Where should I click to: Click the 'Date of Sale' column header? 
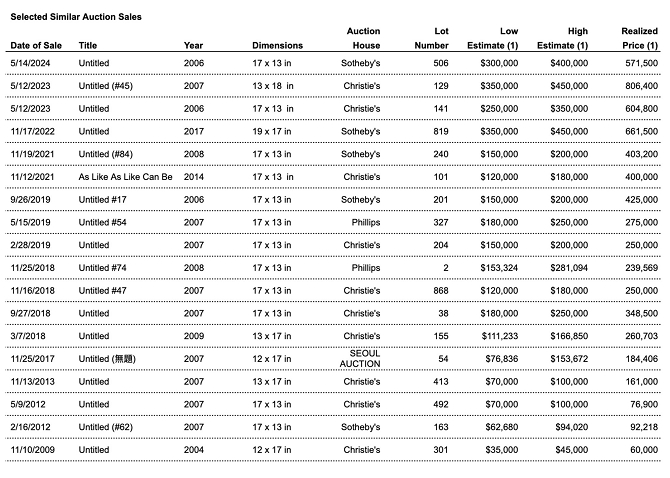(36, 46)
